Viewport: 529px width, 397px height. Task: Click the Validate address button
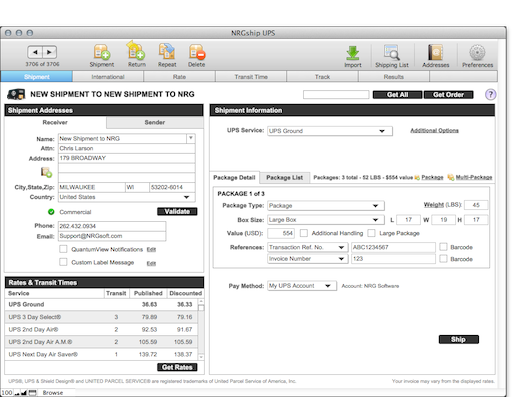coord(177,211)
